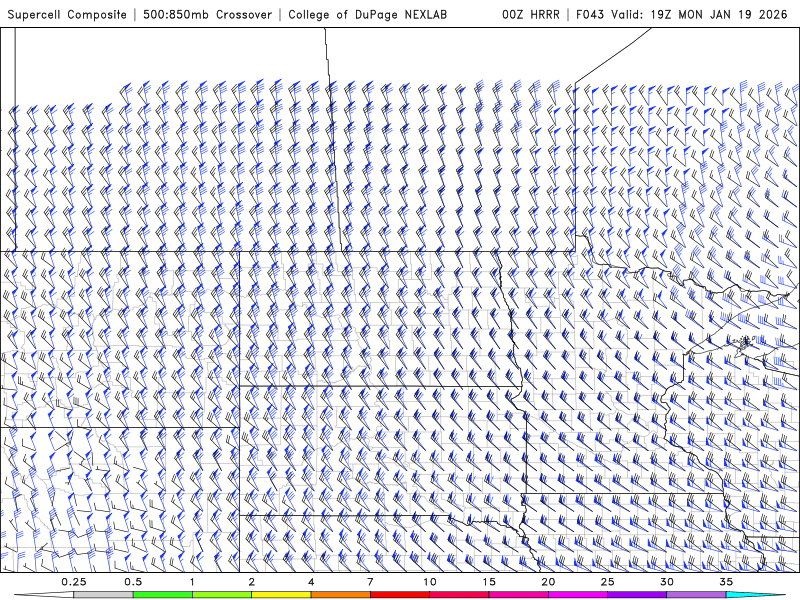Click the '0.5' legend value

pyautogui.click(x=133, y=582)
